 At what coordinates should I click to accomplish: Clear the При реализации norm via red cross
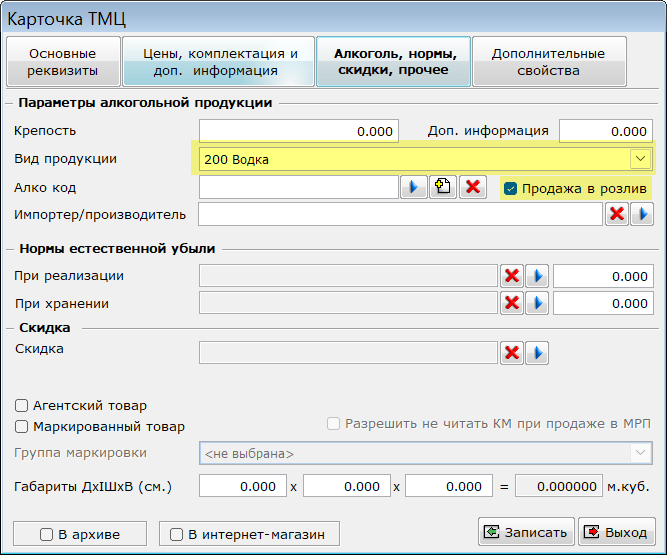click(x=512, y=276)
